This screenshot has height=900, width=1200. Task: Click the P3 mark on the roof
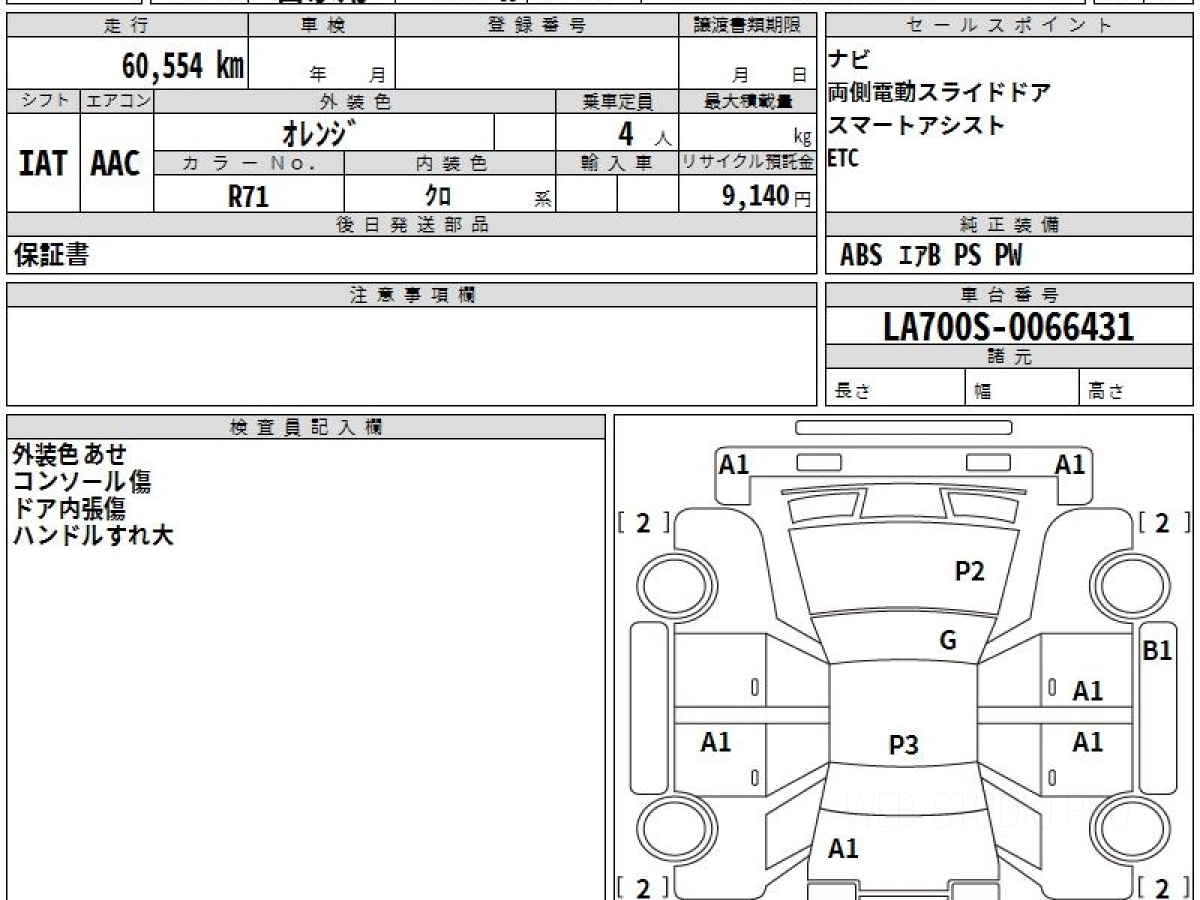(903, 745)
